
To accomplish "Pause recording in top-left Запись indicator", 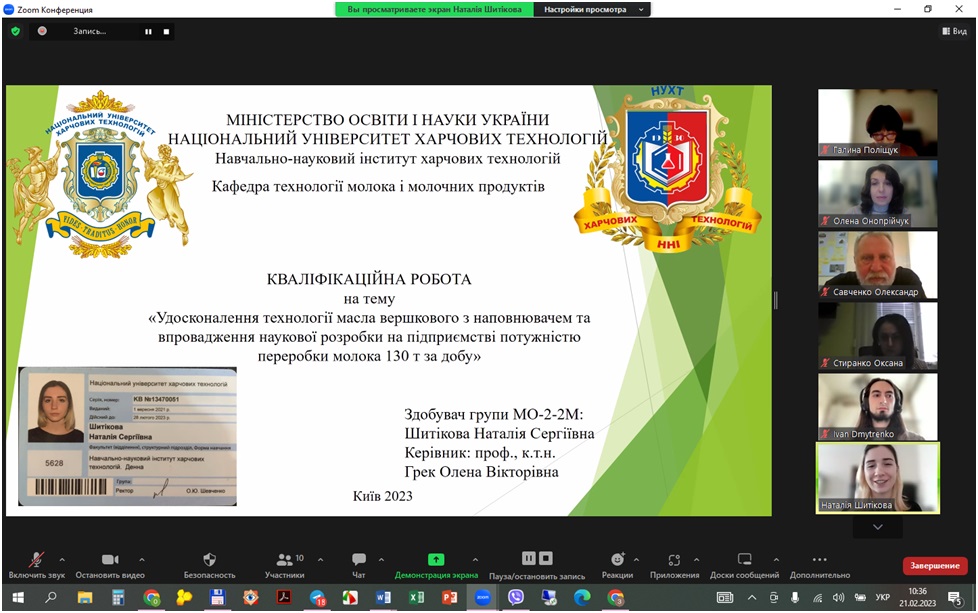I will point(148,31).
